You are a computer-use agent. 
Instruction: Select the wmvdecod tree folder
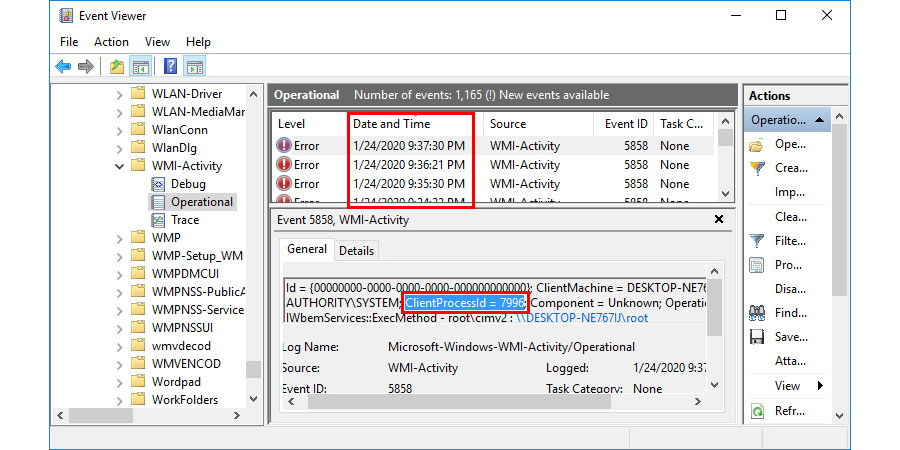point(181,346)
